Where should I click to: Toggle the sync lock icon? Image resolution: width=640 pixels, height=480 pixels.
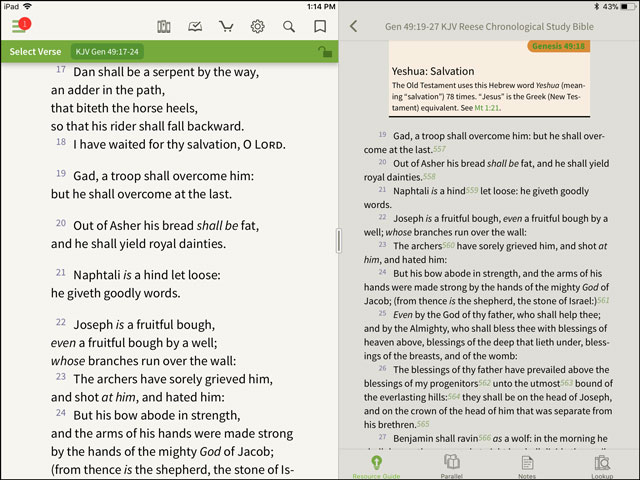[325, 51]
